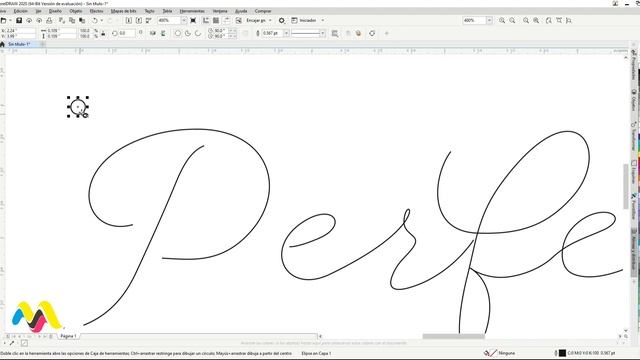
Task: Open the zoom level 400% dropdown on the right
Action: click(489, 20)
